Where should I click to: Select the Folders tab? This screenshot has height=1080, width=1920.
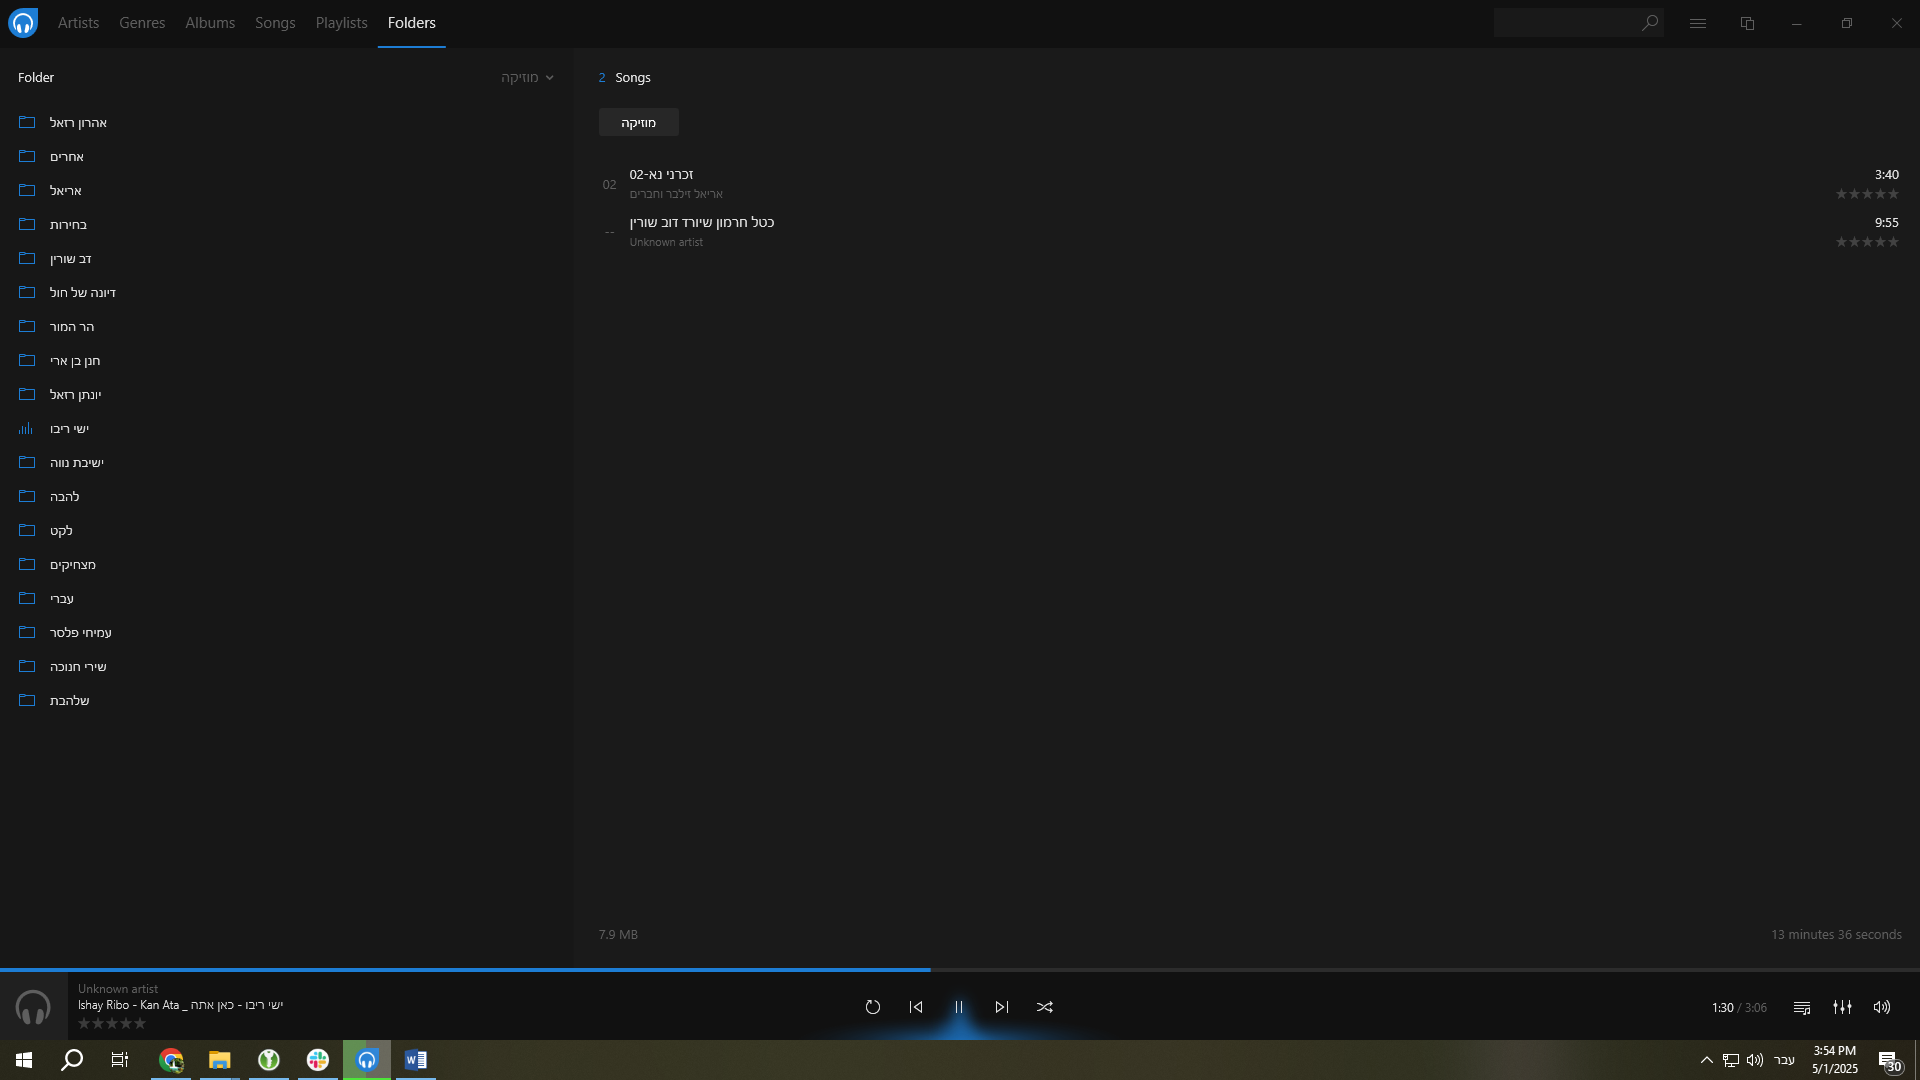coord(412,22)
